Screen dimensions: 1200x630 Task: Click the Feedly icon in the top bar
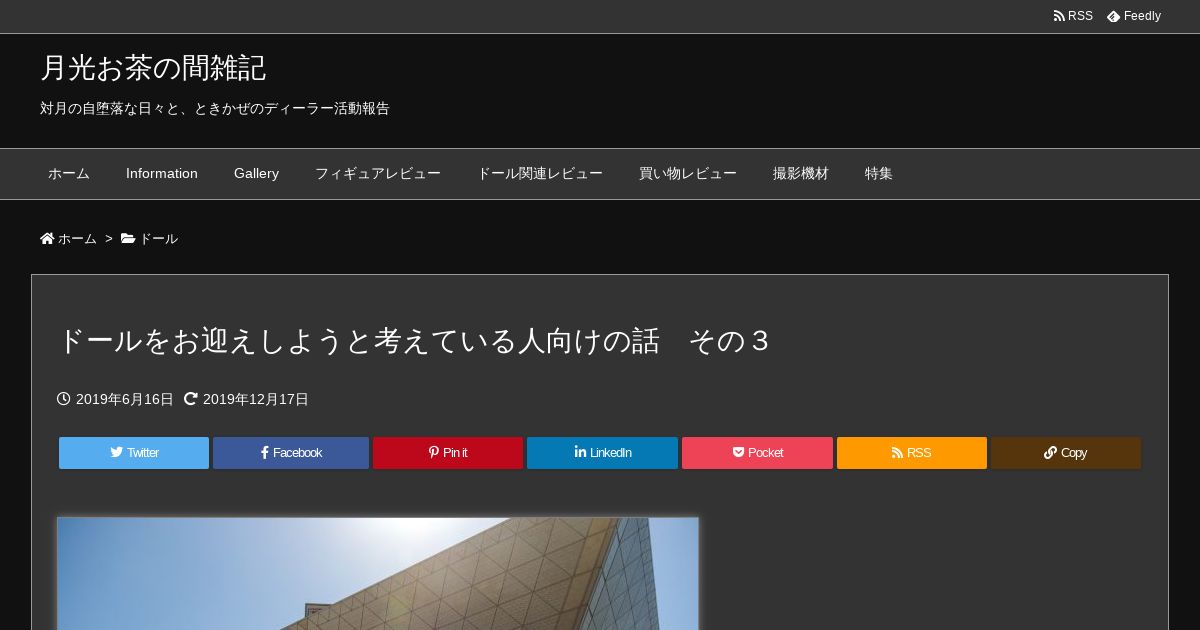tap(1113, 16)
